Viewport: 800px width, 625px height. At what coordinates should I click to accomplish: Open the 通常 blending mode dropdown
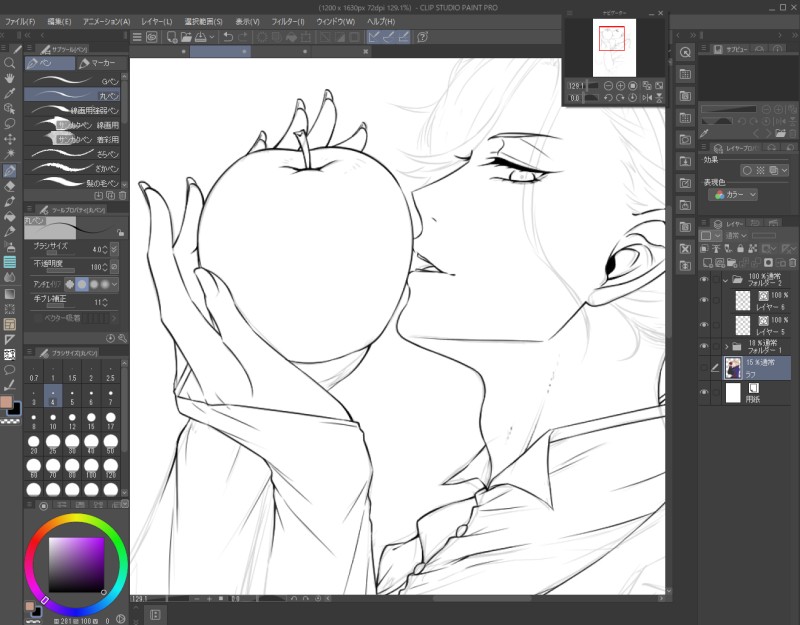(736, 236)
